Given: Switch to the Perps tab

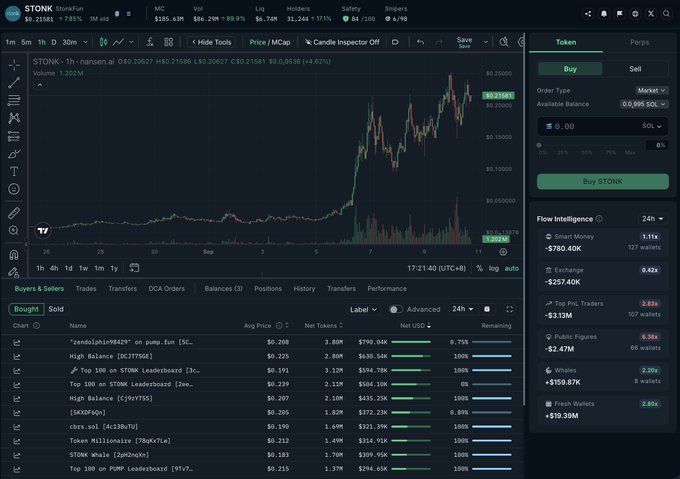Looking at the screenshot, I should click(639, 42).
